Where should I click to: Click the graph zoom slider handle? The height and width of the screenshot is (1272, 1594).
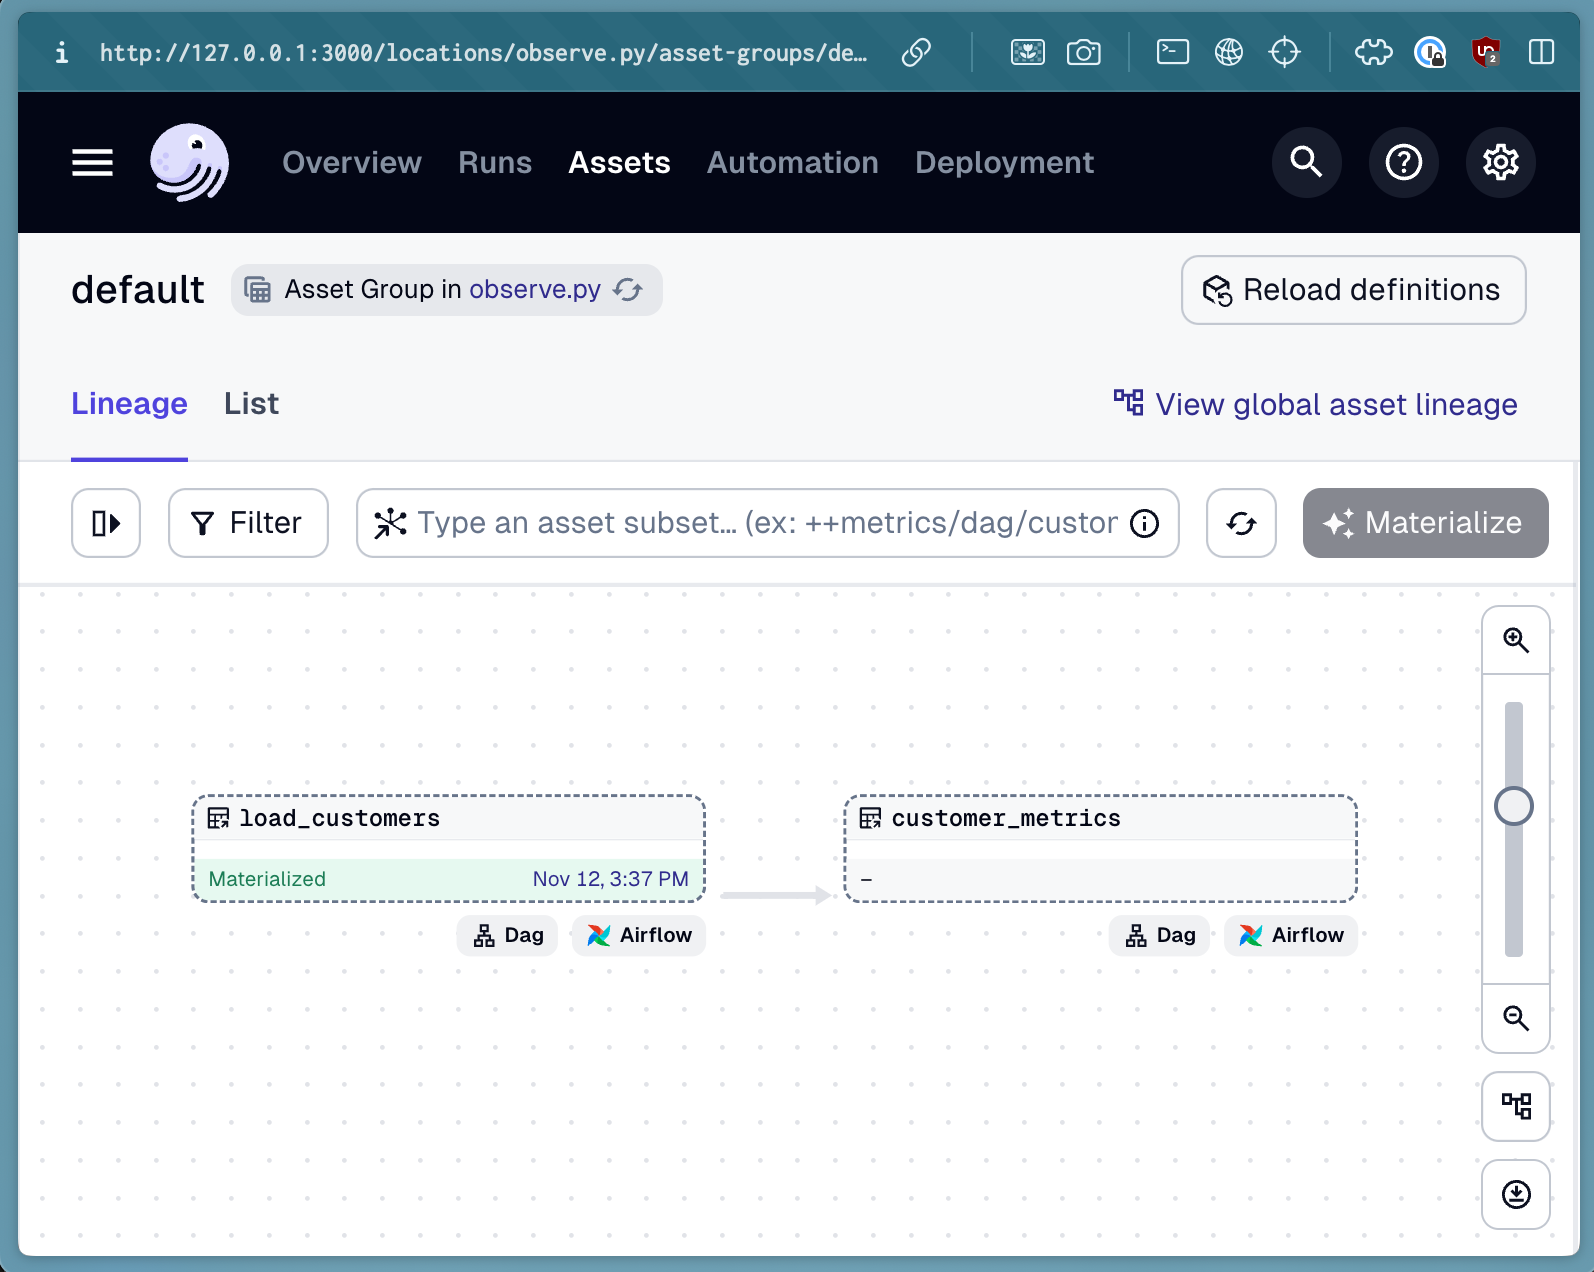coord(1514,806)
